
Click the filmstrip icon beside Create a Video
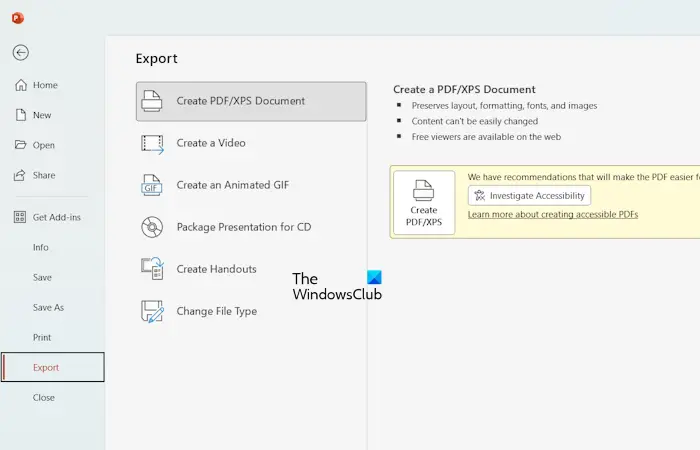[x=153, y=144]
